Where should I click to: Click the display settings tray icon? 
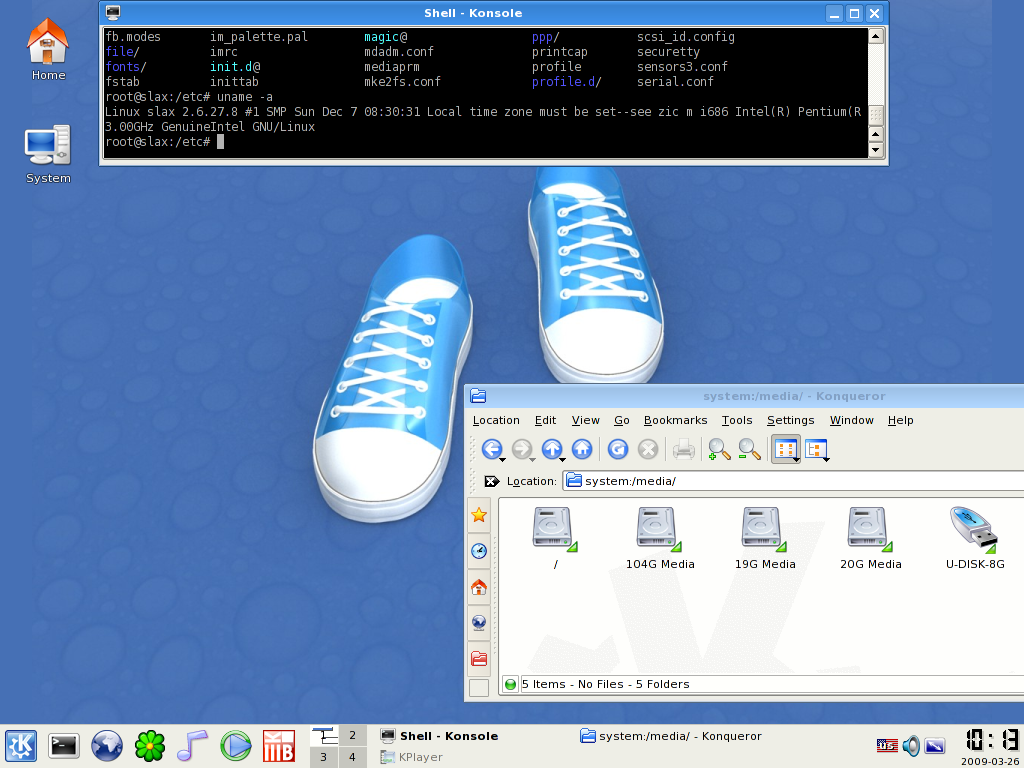click(x=935, y=745)
